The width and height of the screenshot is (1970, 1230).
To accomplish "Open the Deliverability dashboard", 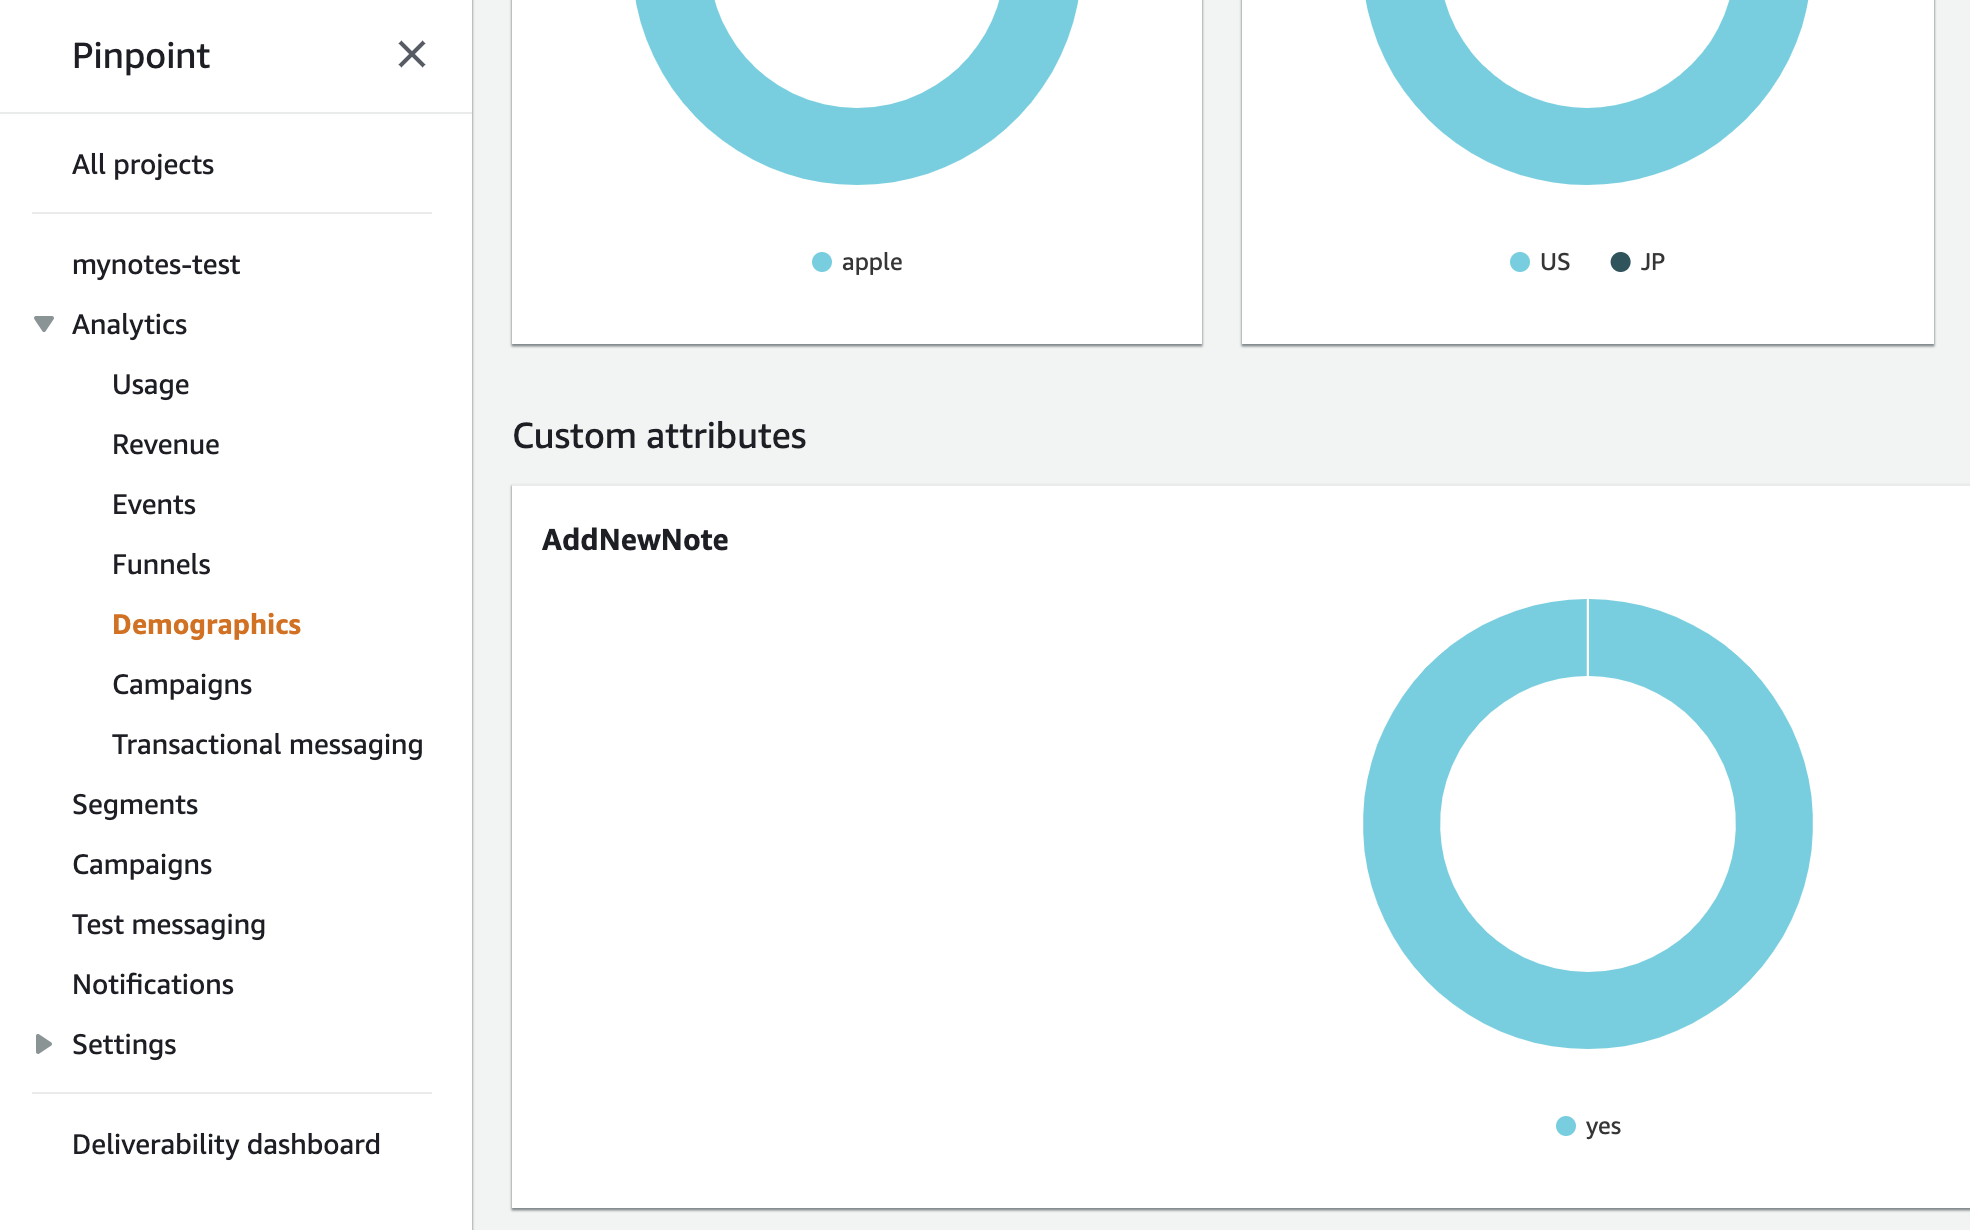I will tap(226, 1144).
